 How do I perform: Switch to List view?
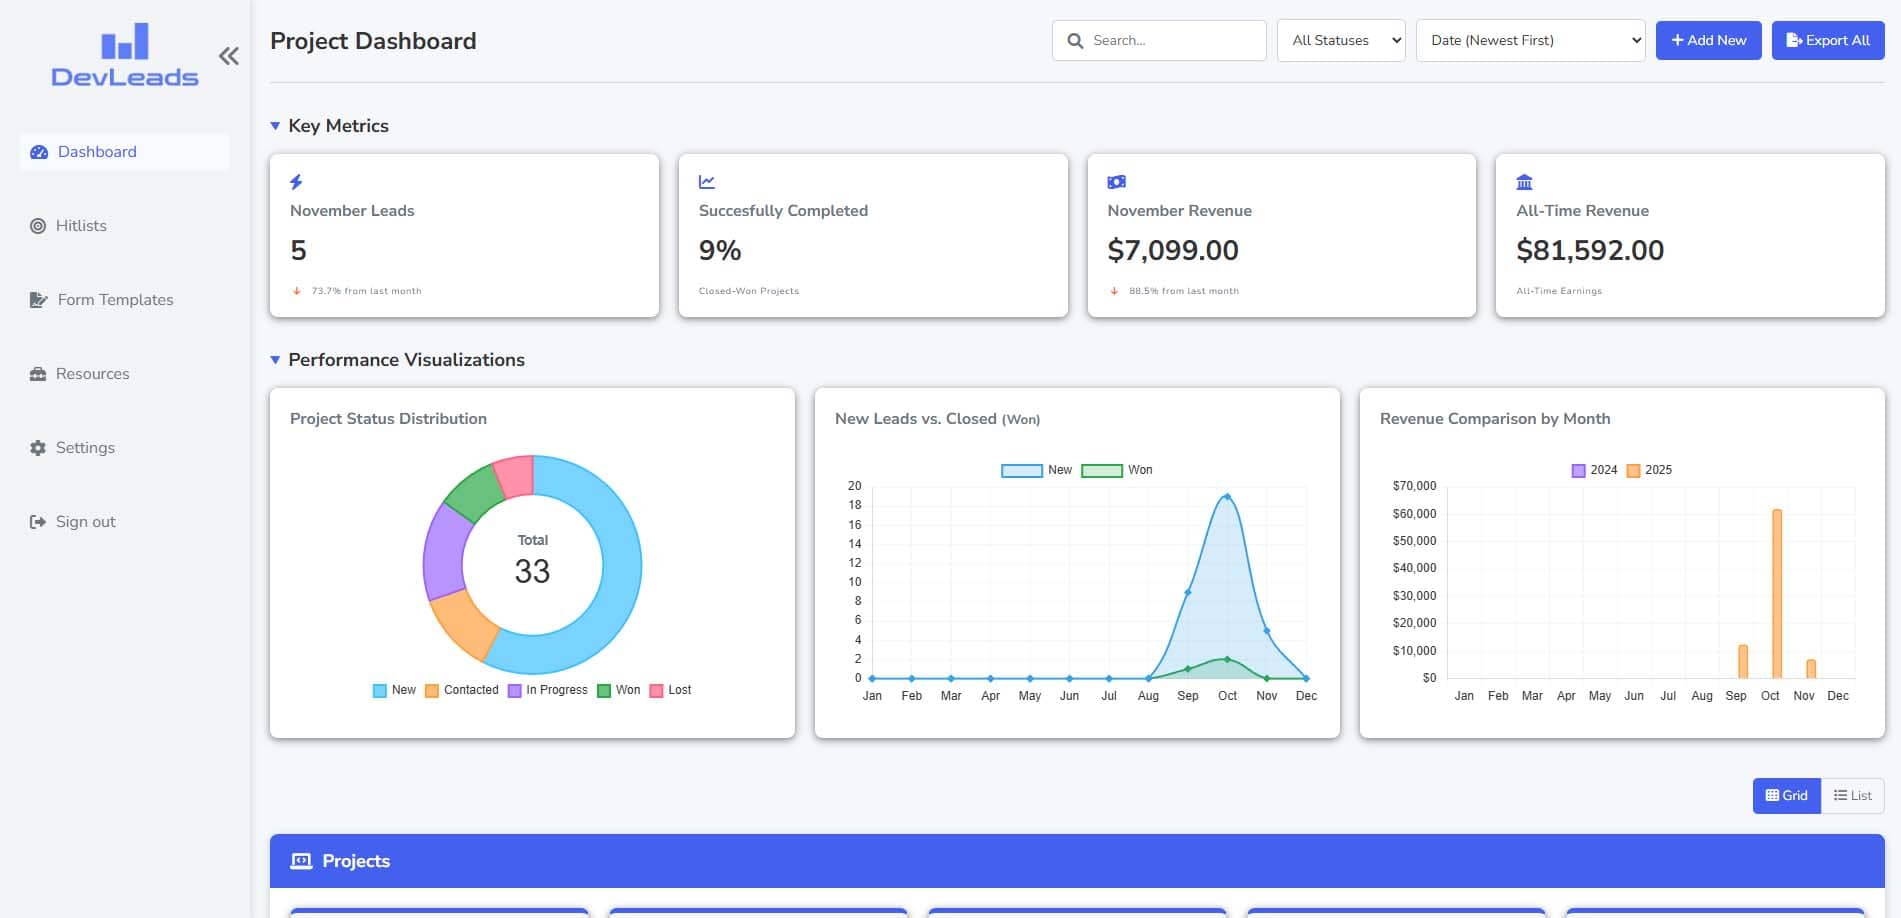[1853, 796]
